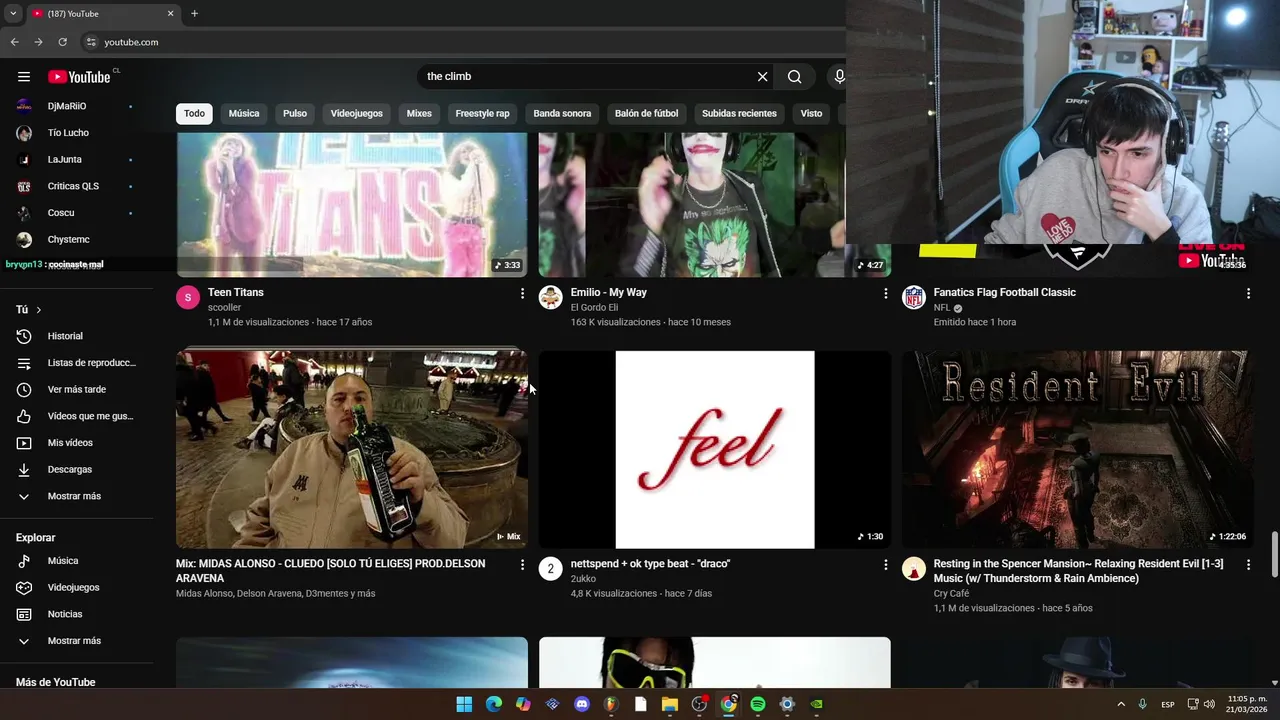Open options menu for Emilio - My Way video

pyautogui.click(x=885, y=293)
